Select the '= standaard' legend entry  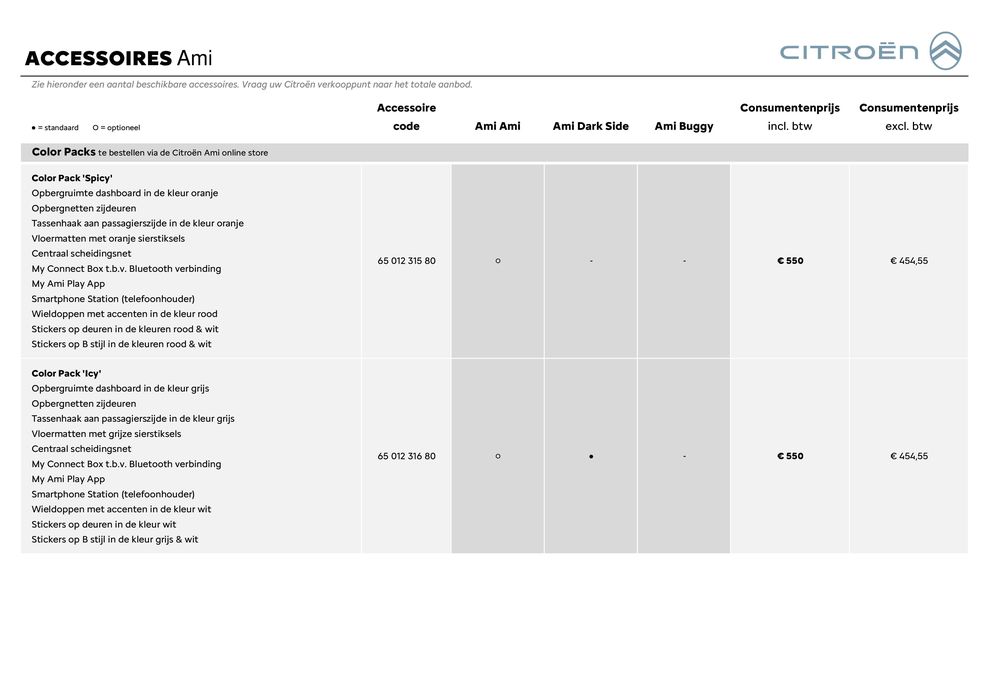pos(55,128)
